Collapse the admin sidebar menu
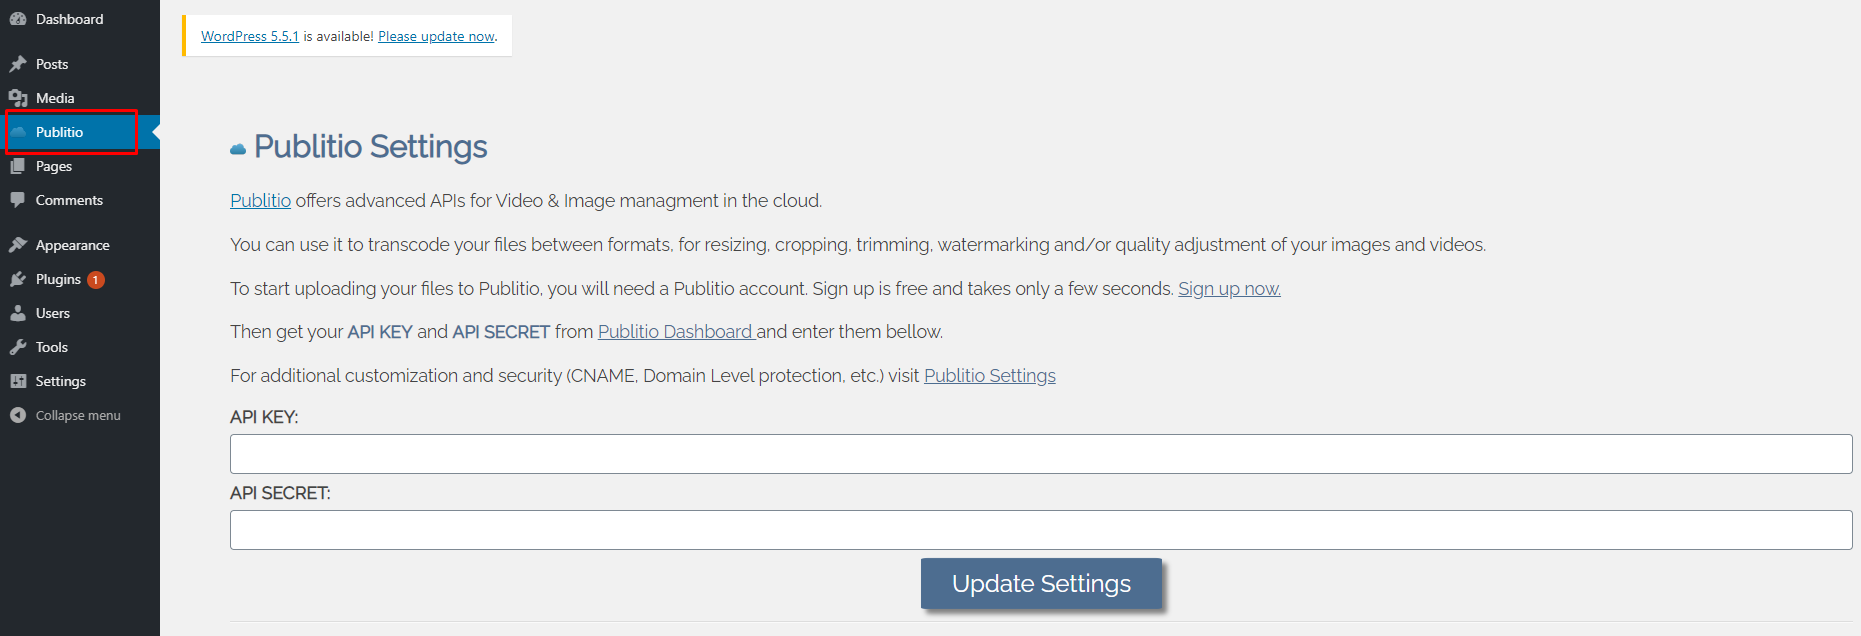The height and width of the screenshot is (636, 1861). pos(80,415)
